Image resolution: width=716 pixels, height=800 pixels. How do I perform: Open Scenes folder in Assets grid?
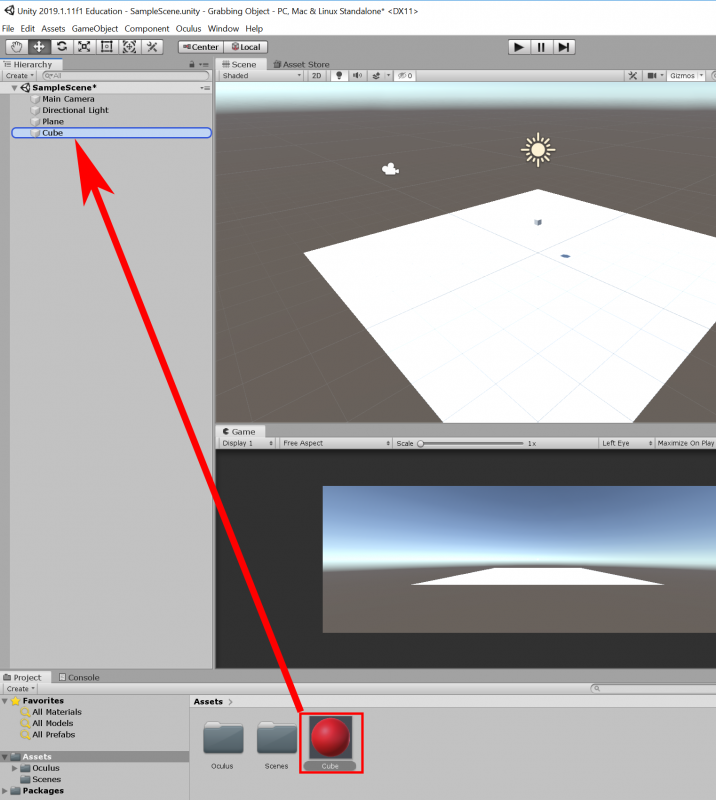click(276, 738)
